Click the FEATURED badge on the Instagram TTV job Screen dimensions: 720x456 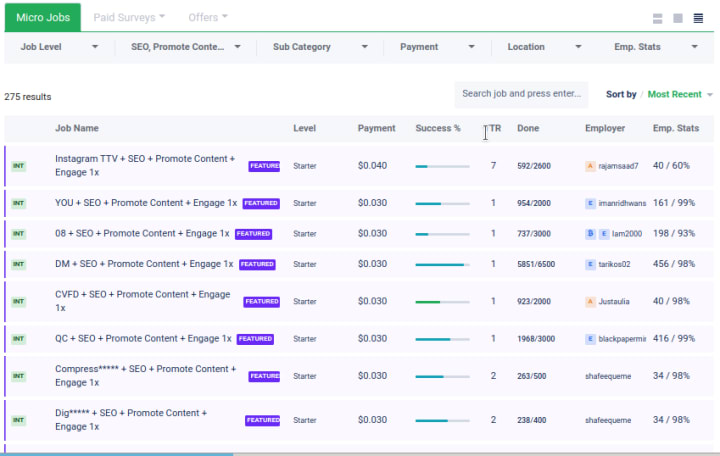tap(265, 166)
